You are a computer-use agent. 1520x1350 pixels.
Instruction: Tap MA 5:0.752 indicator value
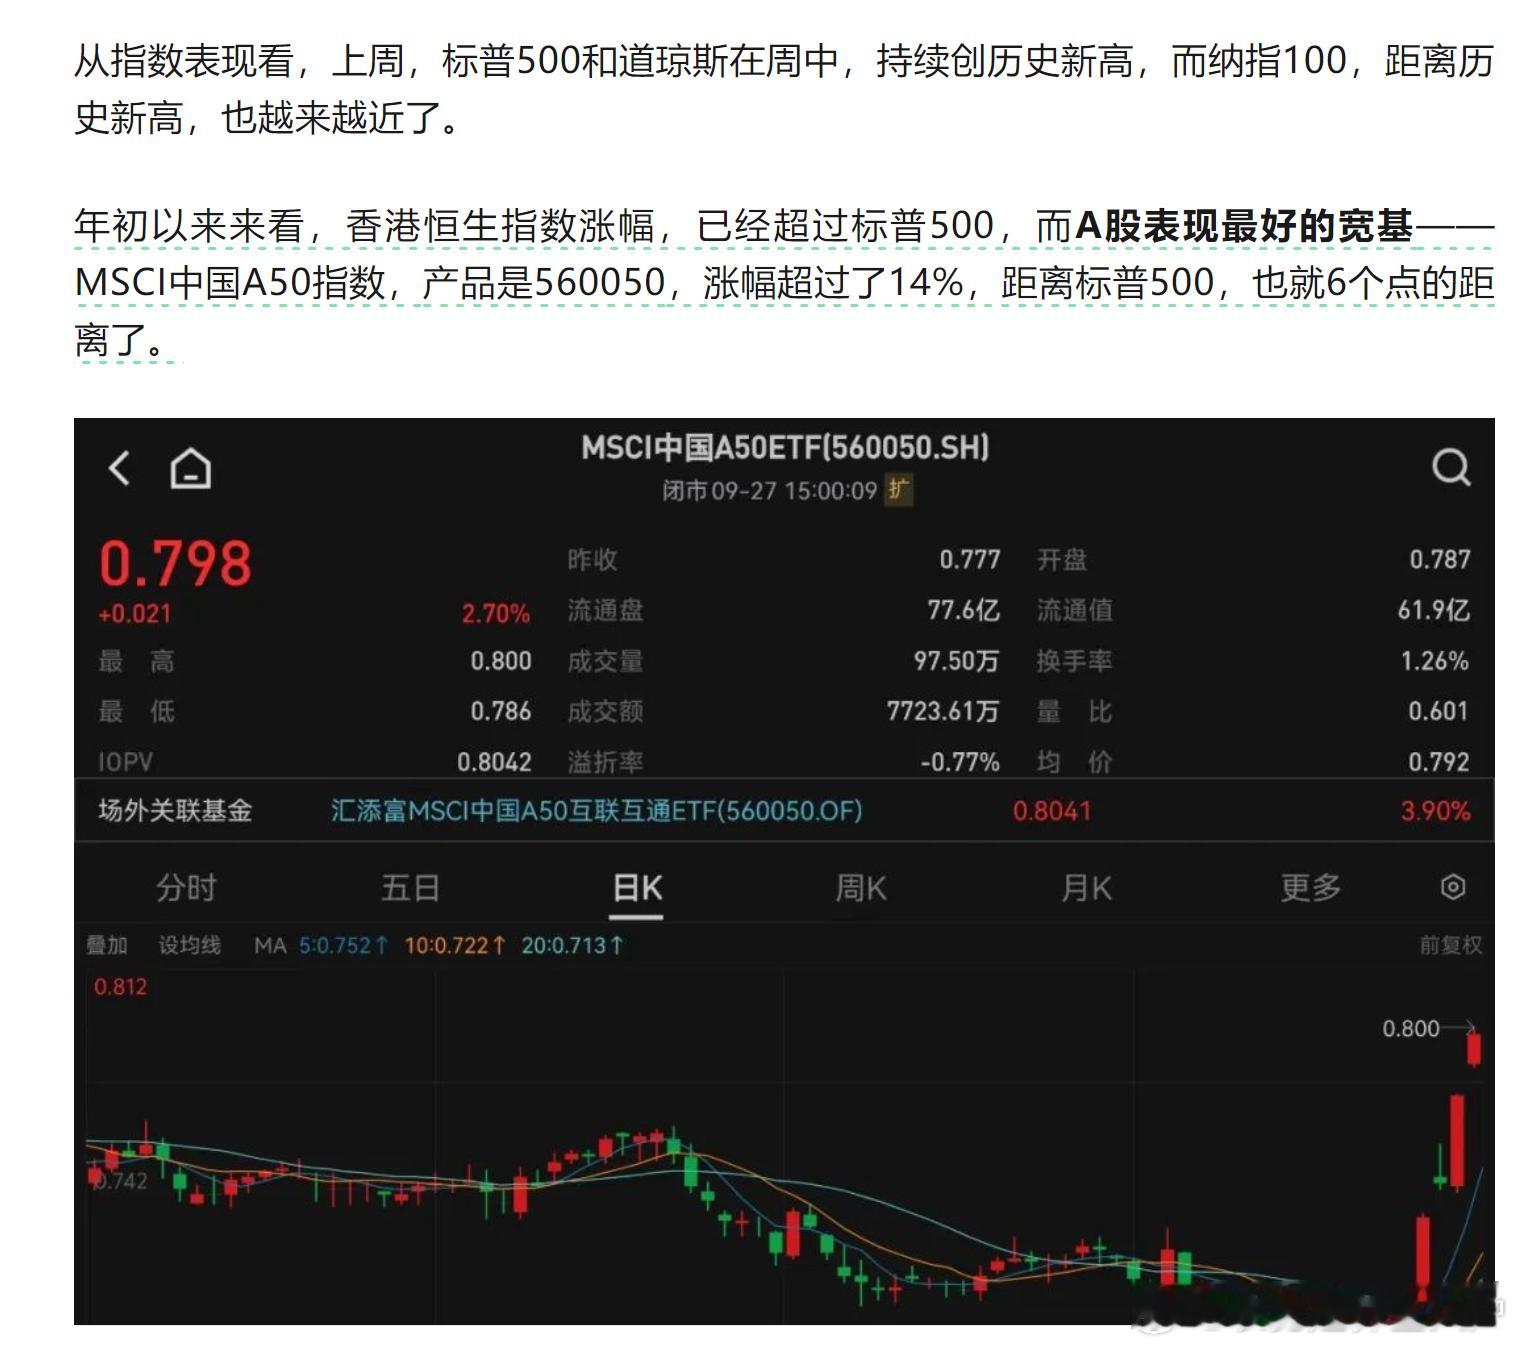pos(343,945)
